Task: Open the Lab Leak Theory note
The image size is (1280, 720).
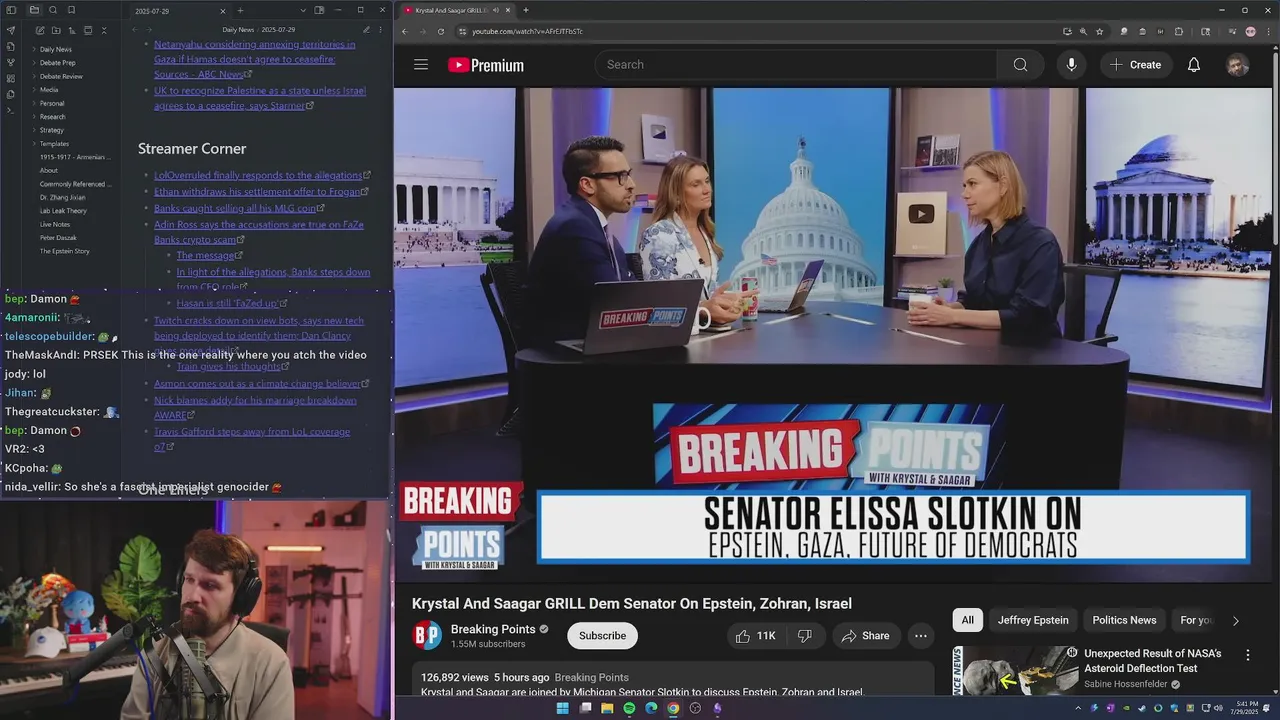Action: click(x=63, y=211)
